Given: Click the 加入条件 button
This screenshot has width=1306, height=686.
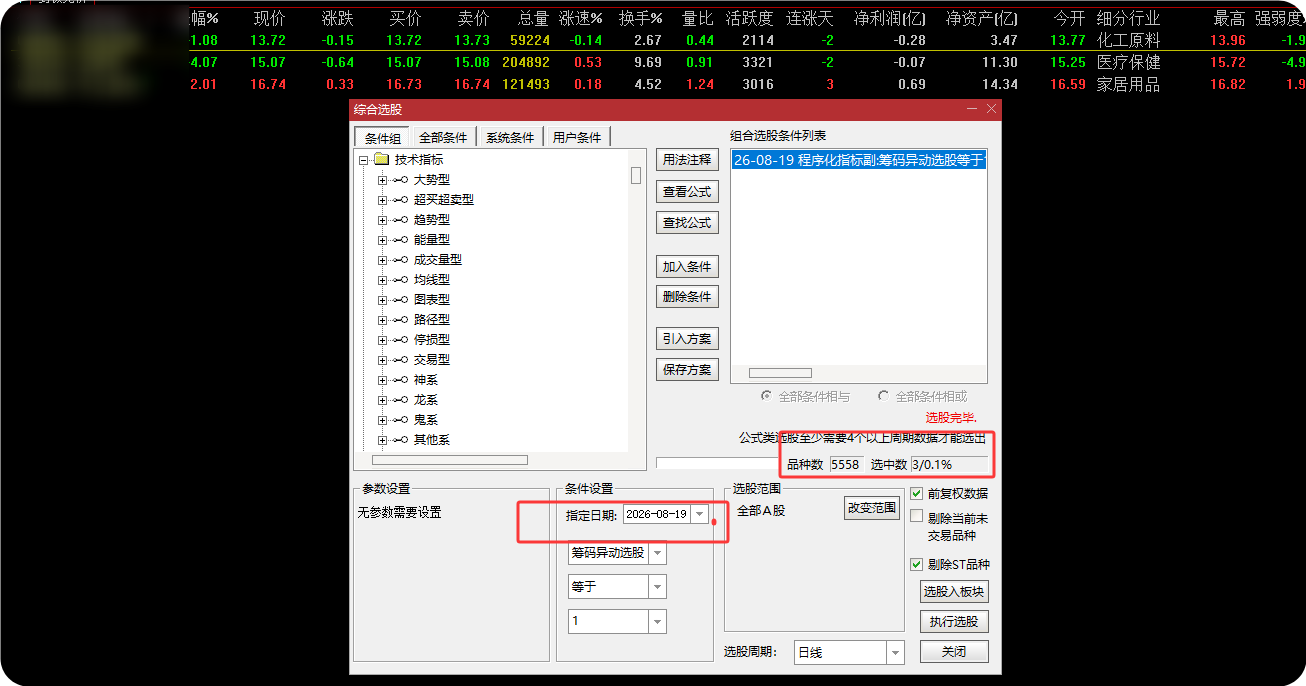Looking at the screenshot, I should [x=687, y=267].
